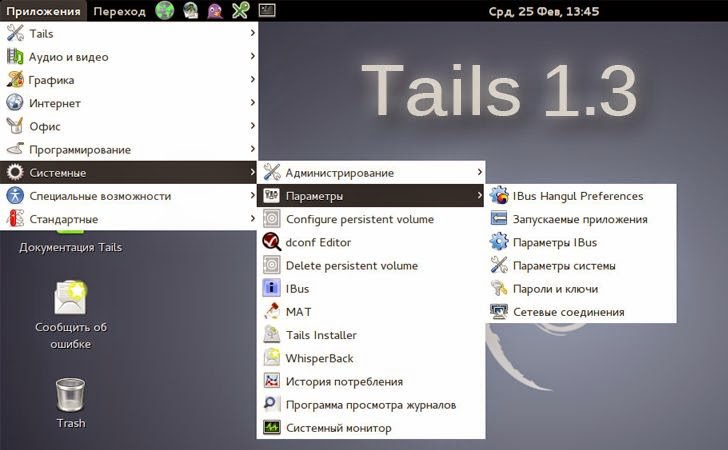
Task: Expand the Графика submenu arrow
Action: tap(252, 79)
